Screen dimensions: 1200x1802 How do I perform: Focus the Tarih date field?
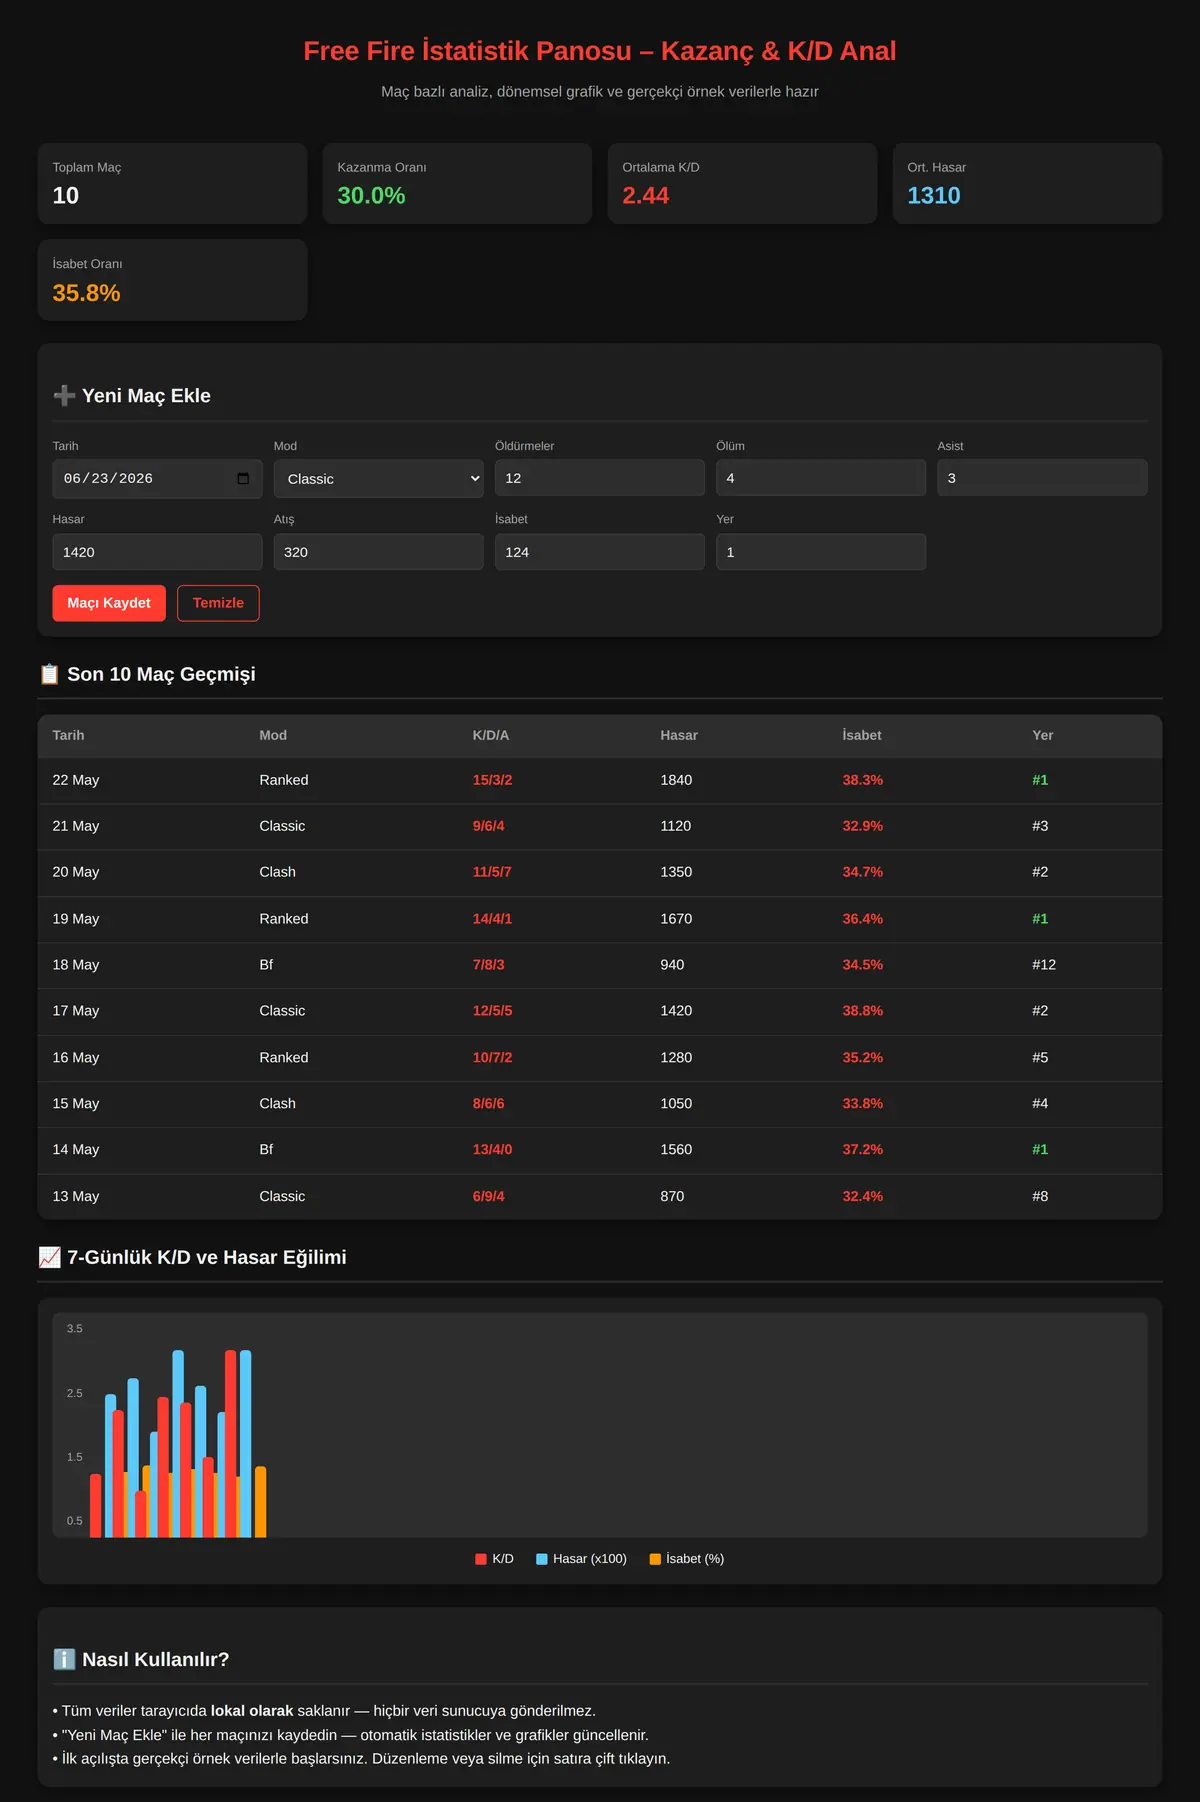tap(157, 479)
